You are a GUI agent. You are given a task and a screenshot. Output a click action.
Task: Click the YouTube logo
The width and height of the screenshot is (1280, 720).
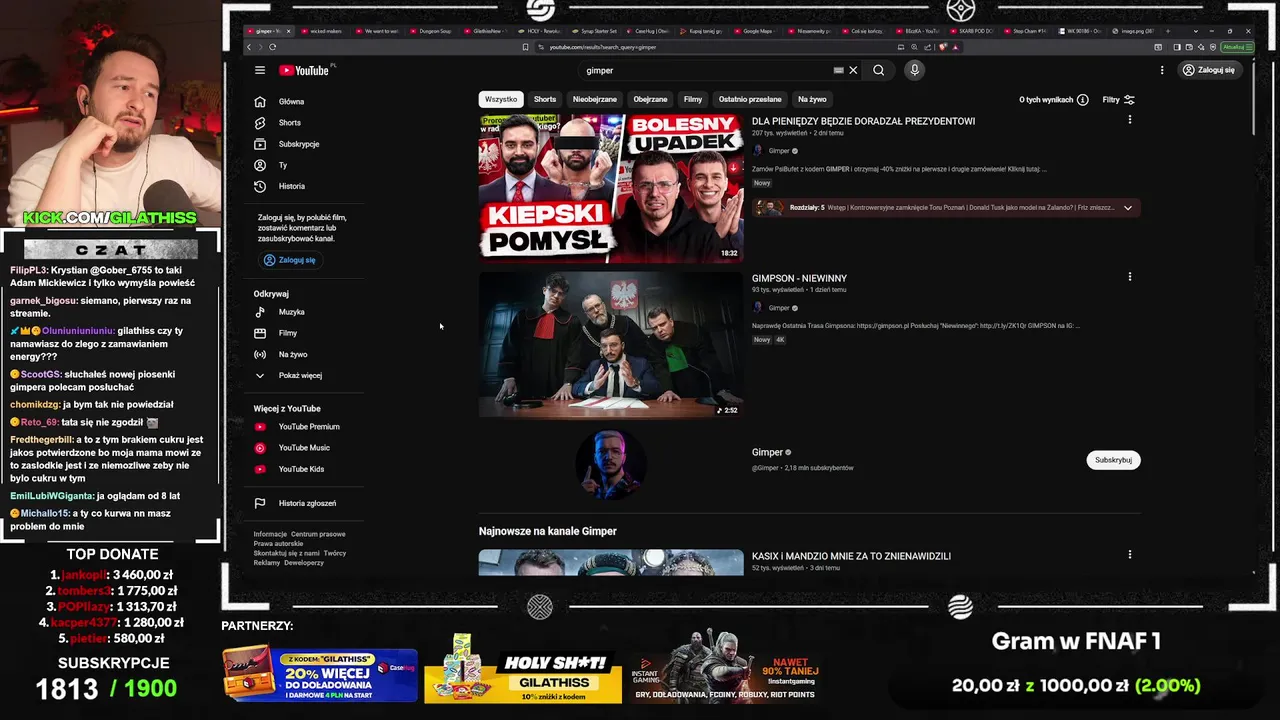[x=304, y=70]
